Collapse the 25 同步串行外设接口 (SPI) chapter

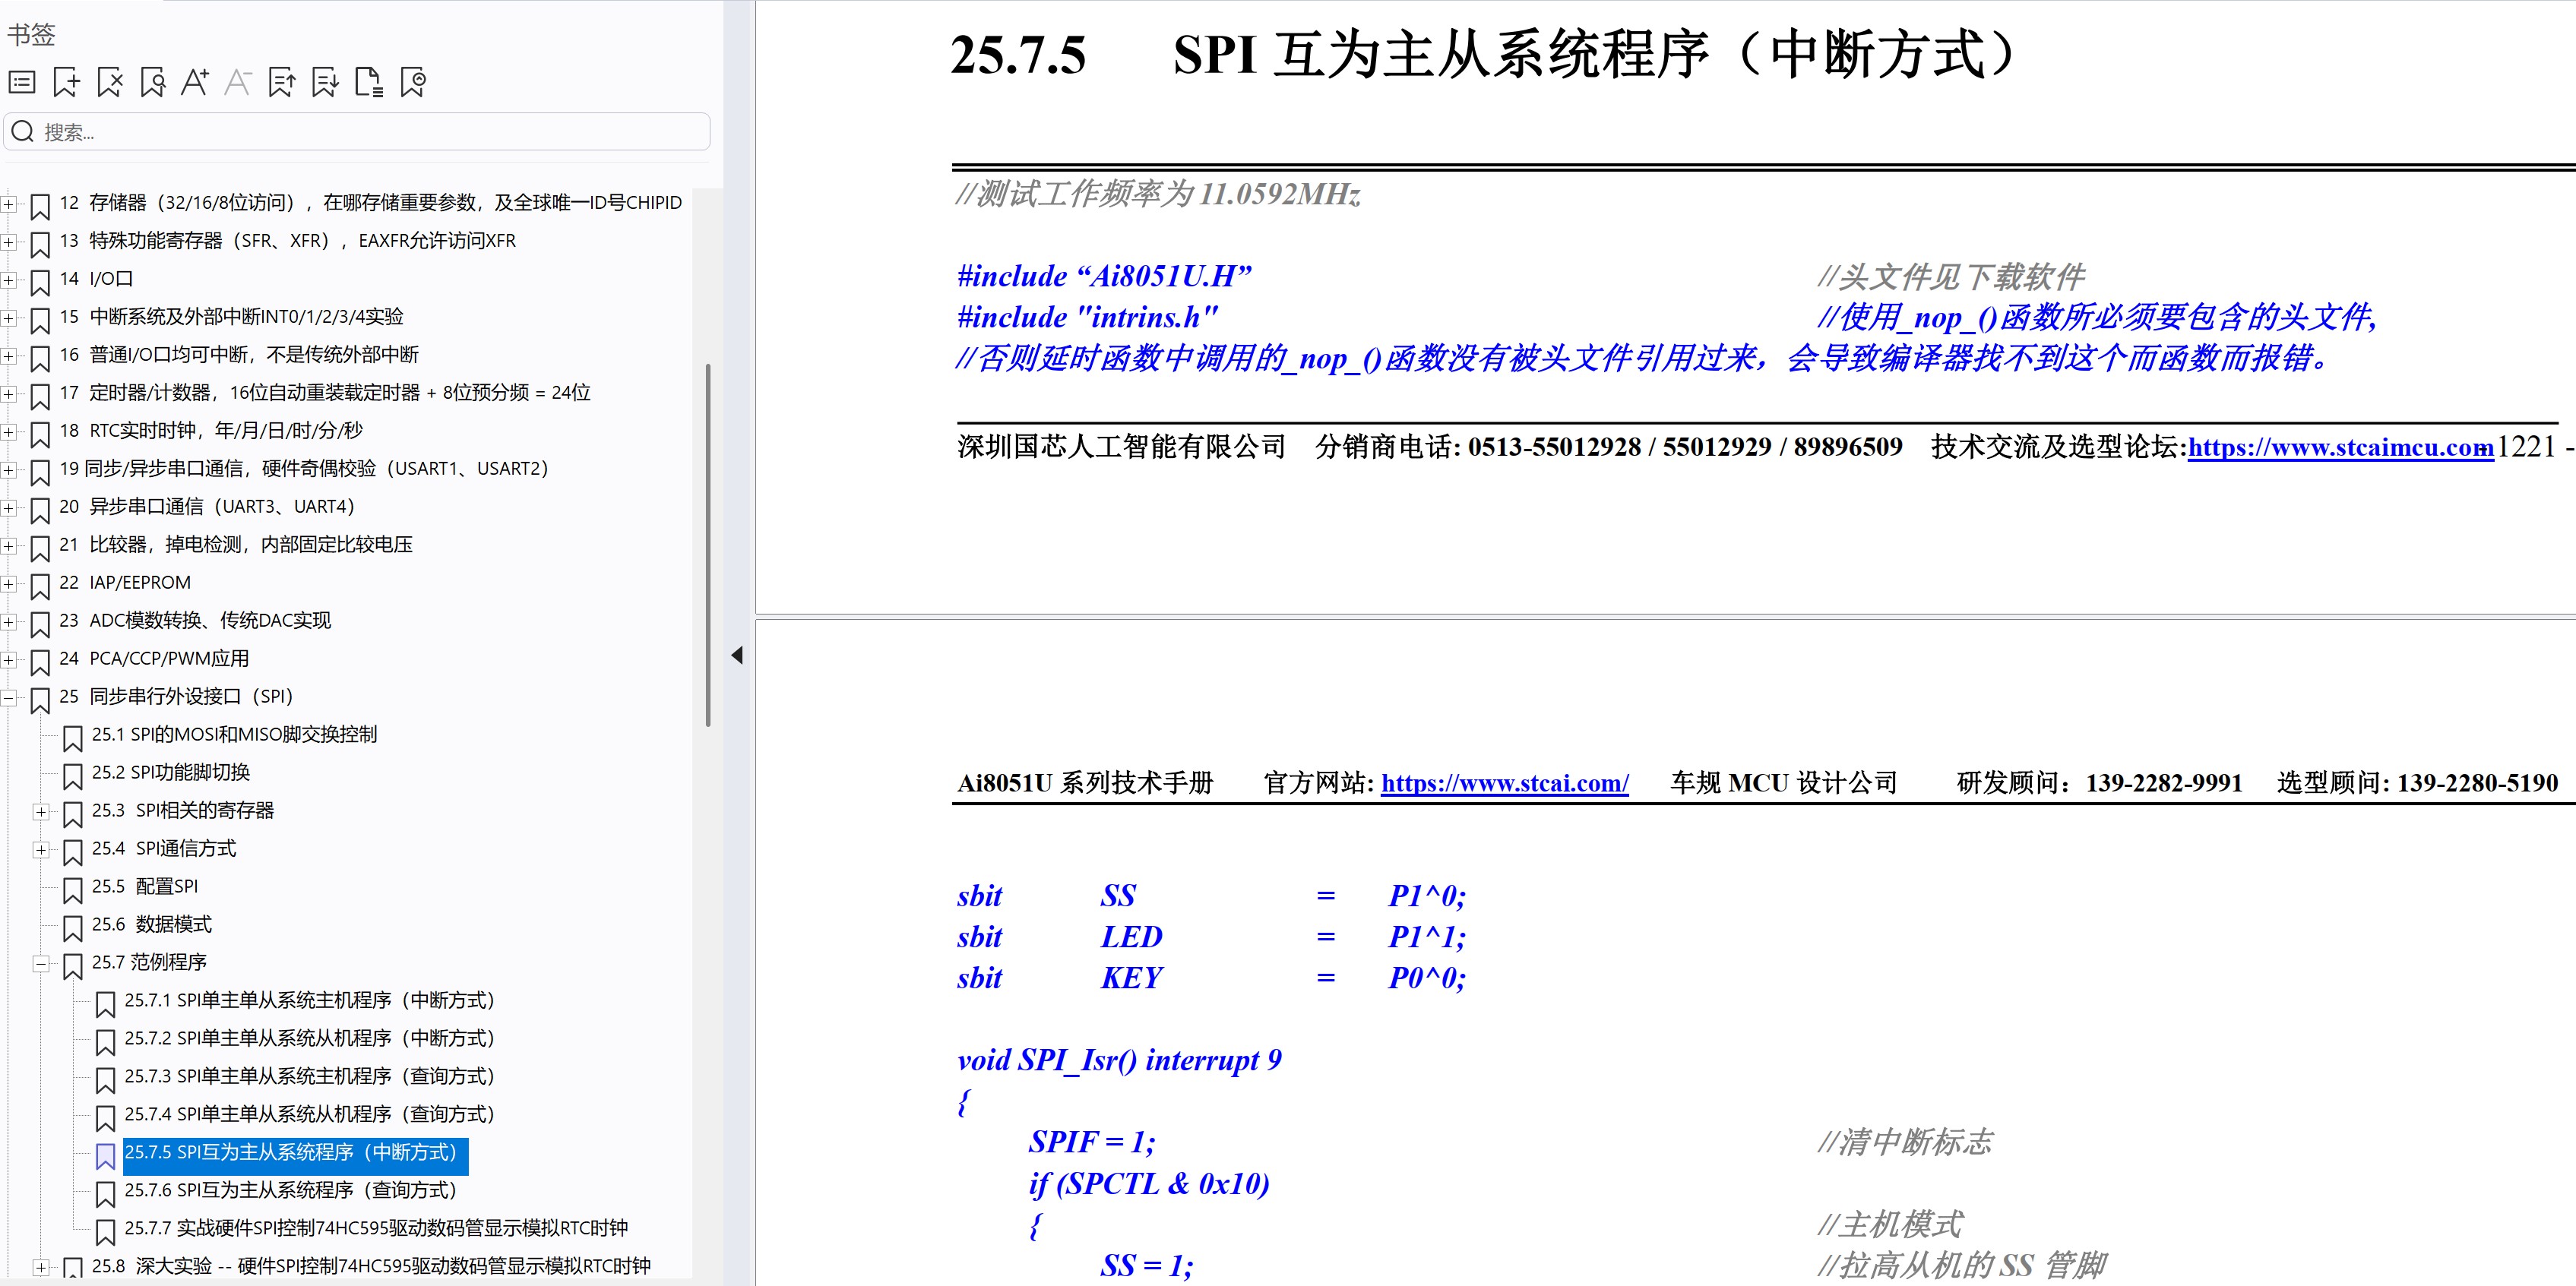tap(8, 698)
